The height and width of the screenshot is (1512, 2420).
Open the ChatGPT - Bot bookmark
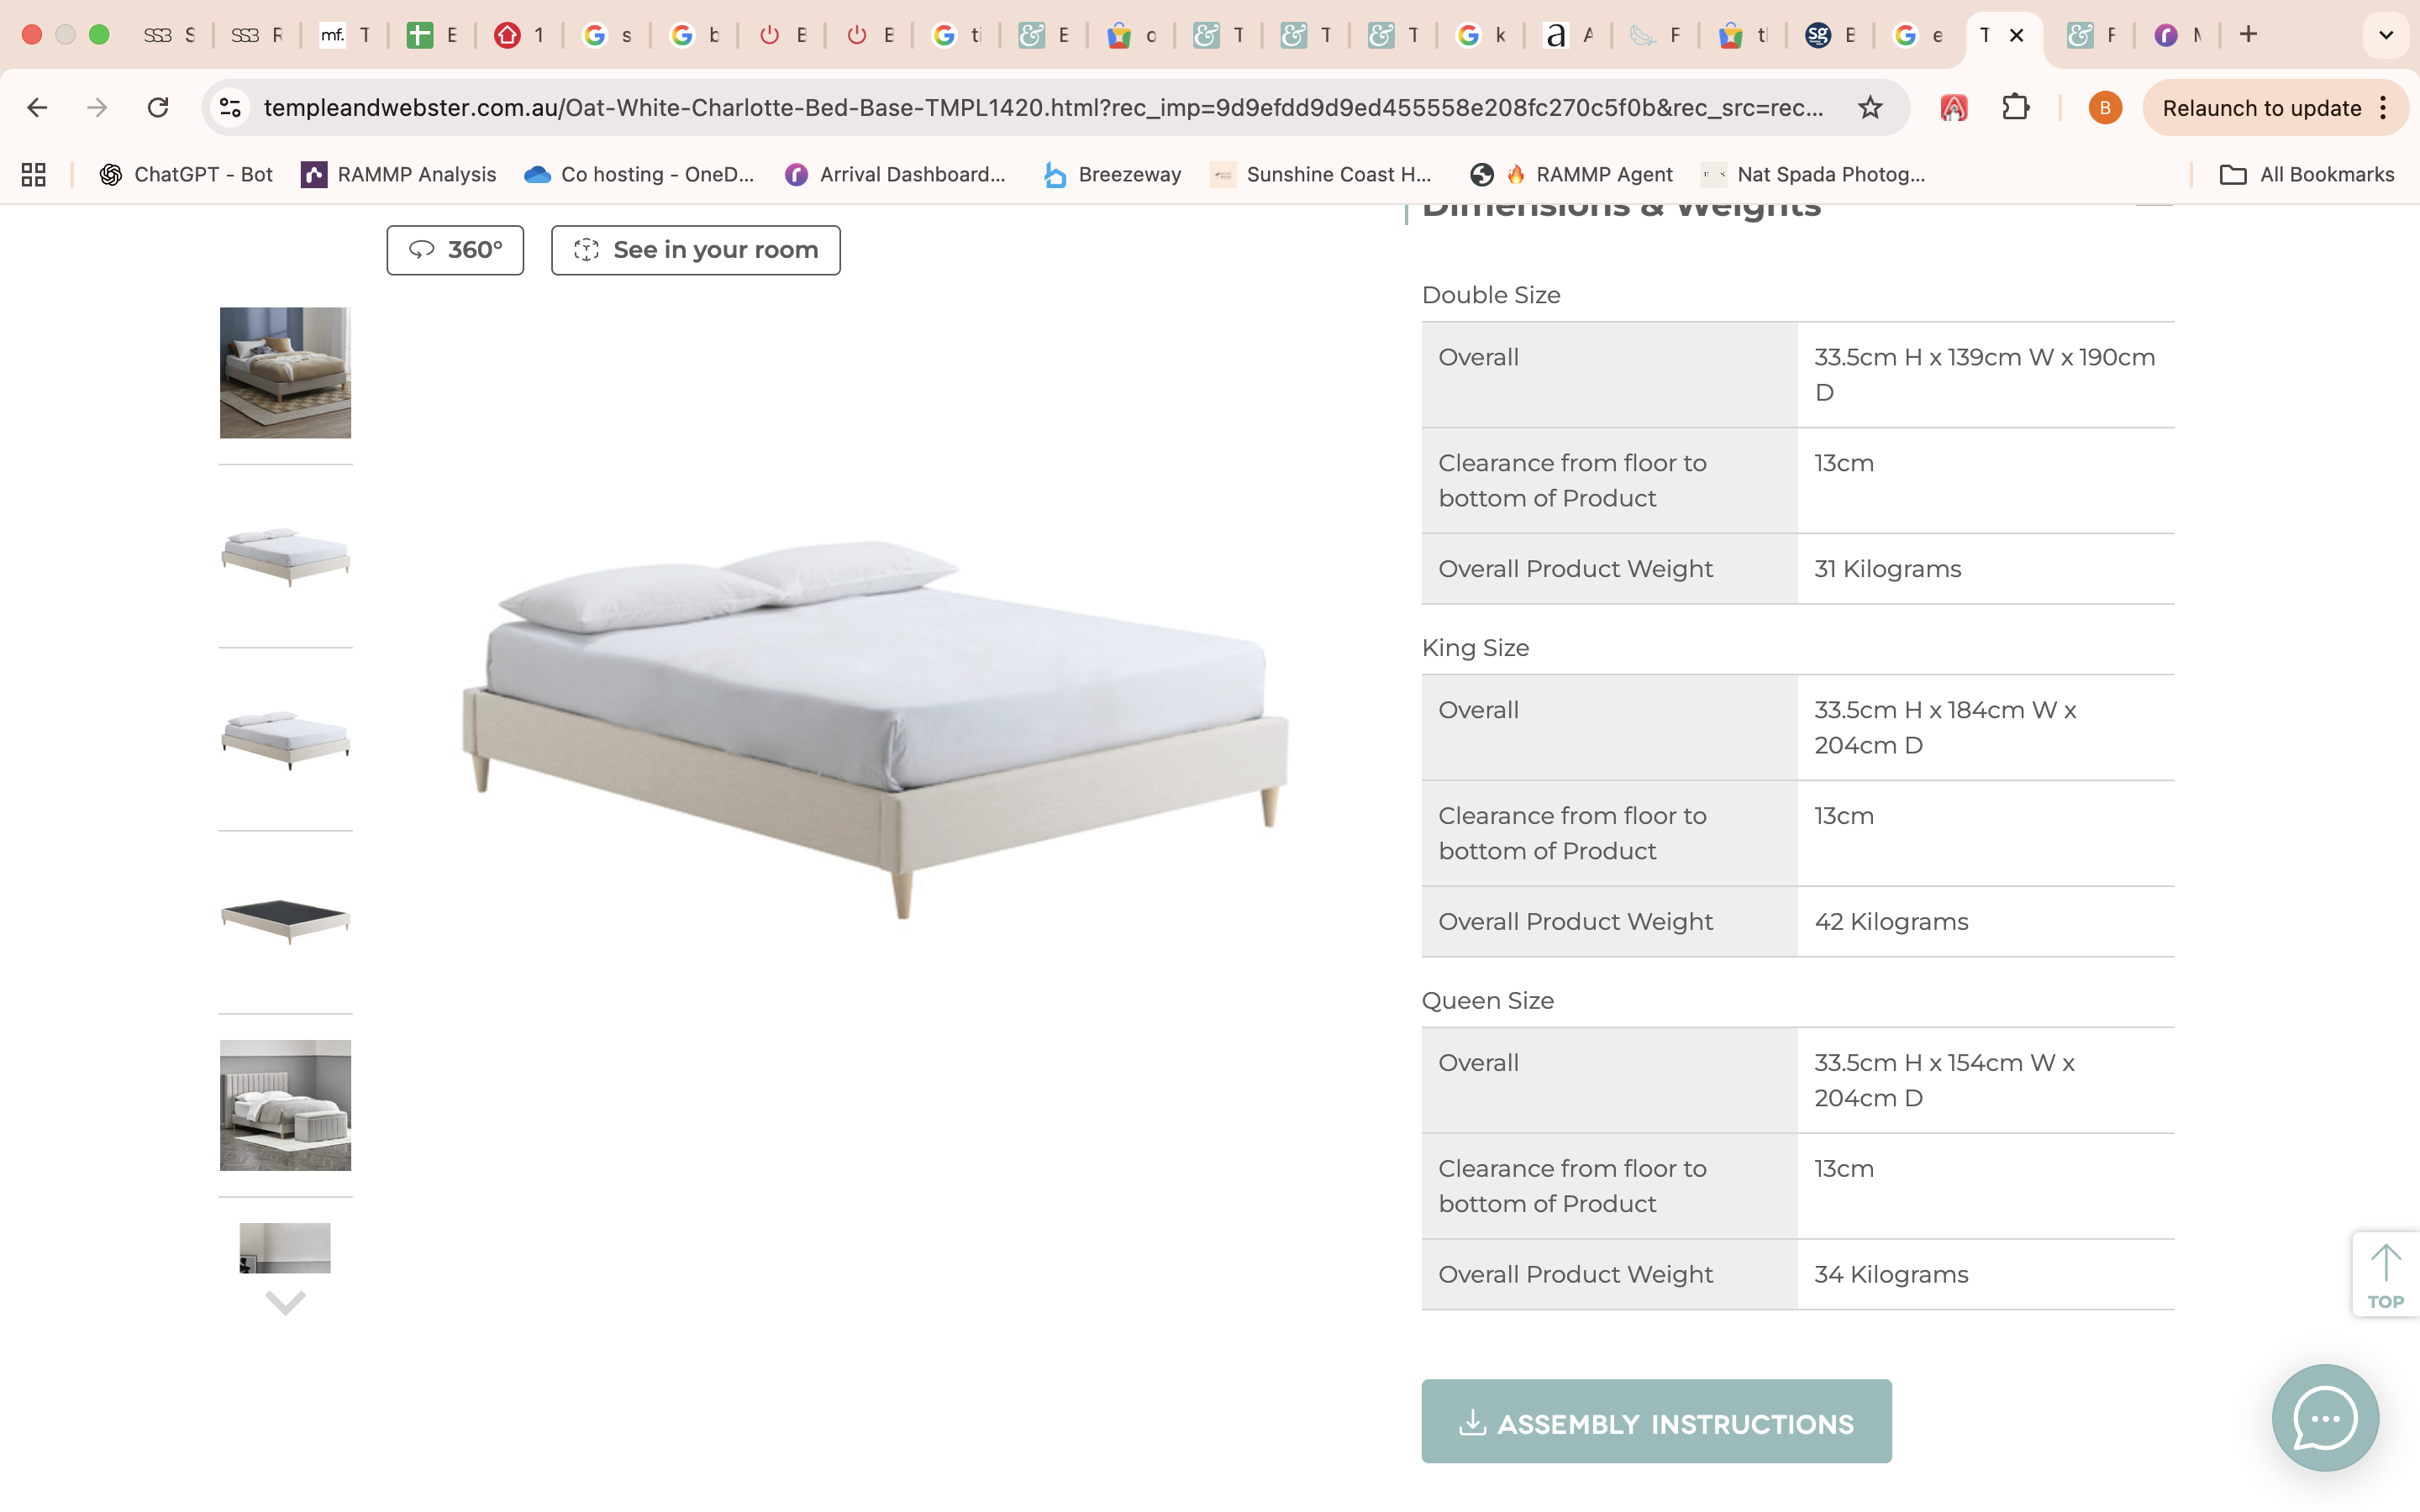186,174
